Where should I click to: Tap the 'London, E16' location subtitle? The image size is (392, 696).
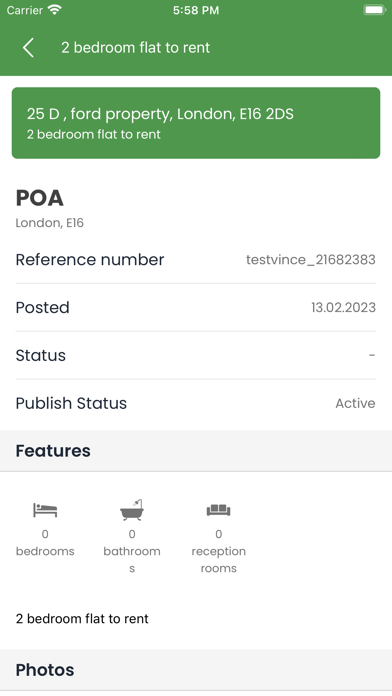coord(50,222)
